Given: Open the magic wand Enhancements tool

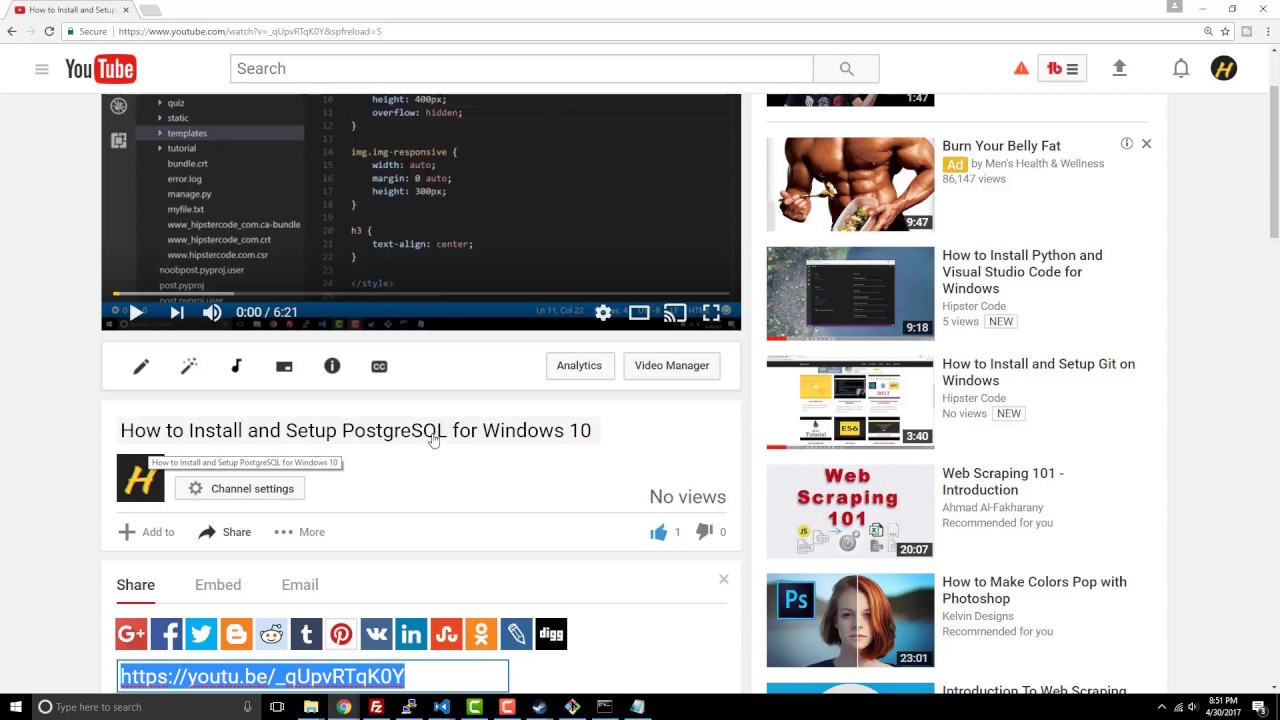Looking at the screenshot, I should click(x=188, y=367).
